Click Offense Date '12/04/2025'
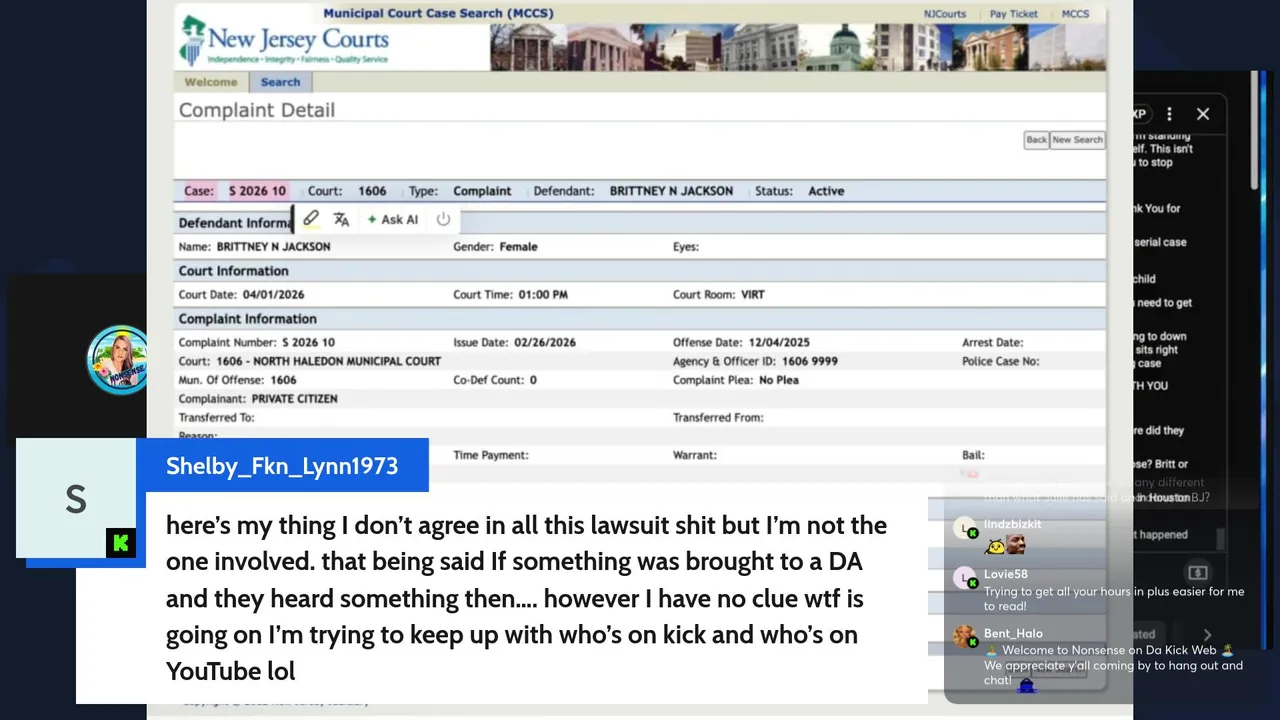 [779, 343]
